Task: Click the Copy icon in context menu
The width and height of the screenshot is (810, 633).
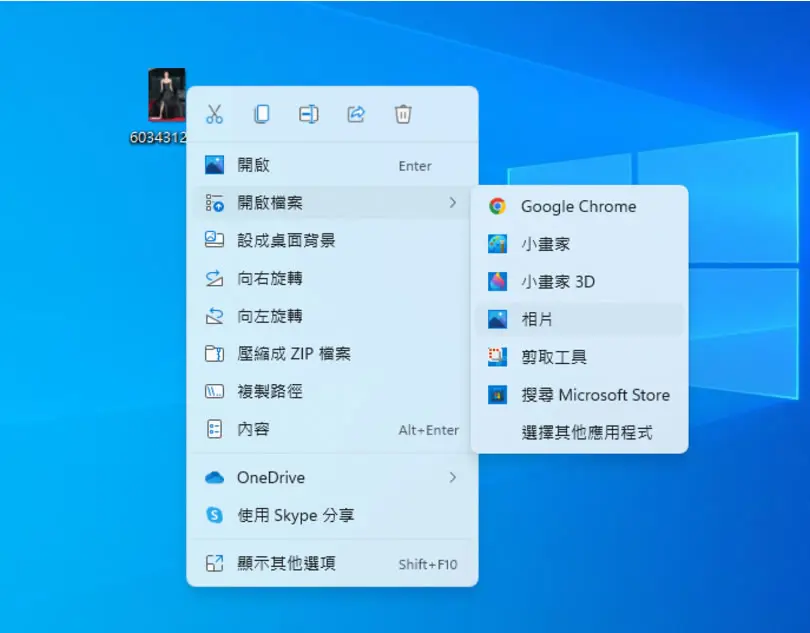Action: (x=261, y=114)
